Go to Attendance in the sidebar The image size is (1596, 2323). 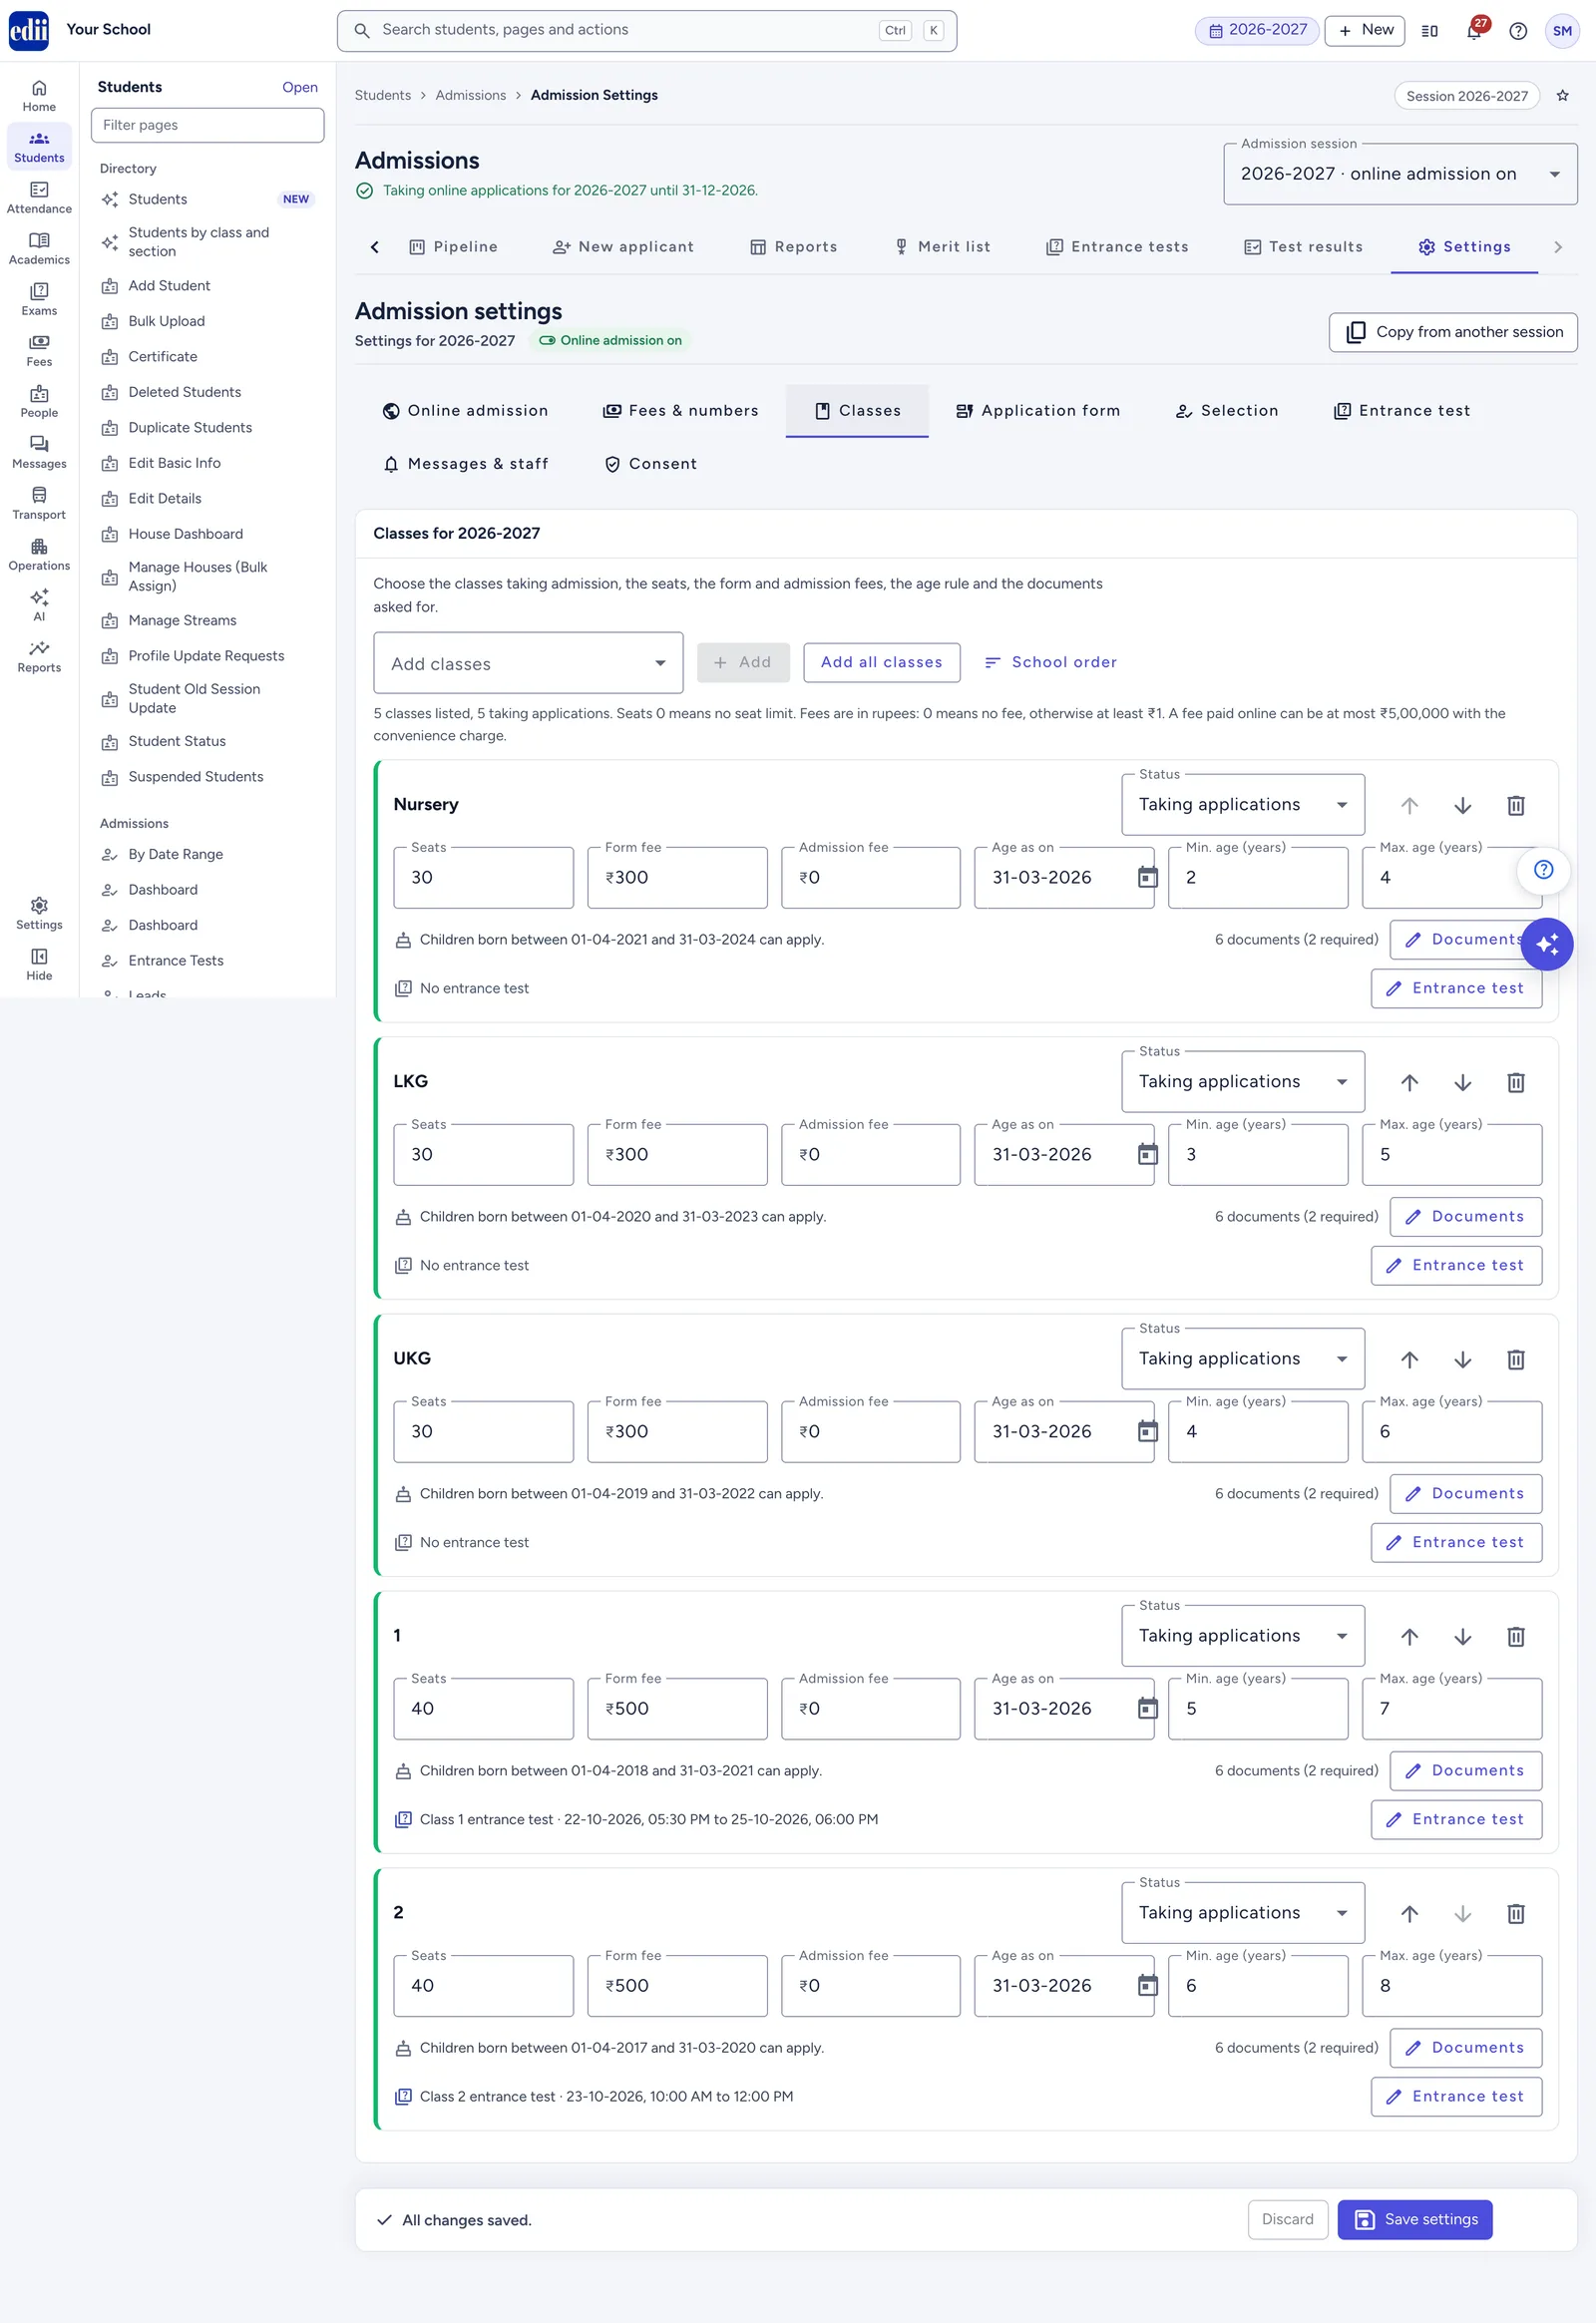coord(39,198)
